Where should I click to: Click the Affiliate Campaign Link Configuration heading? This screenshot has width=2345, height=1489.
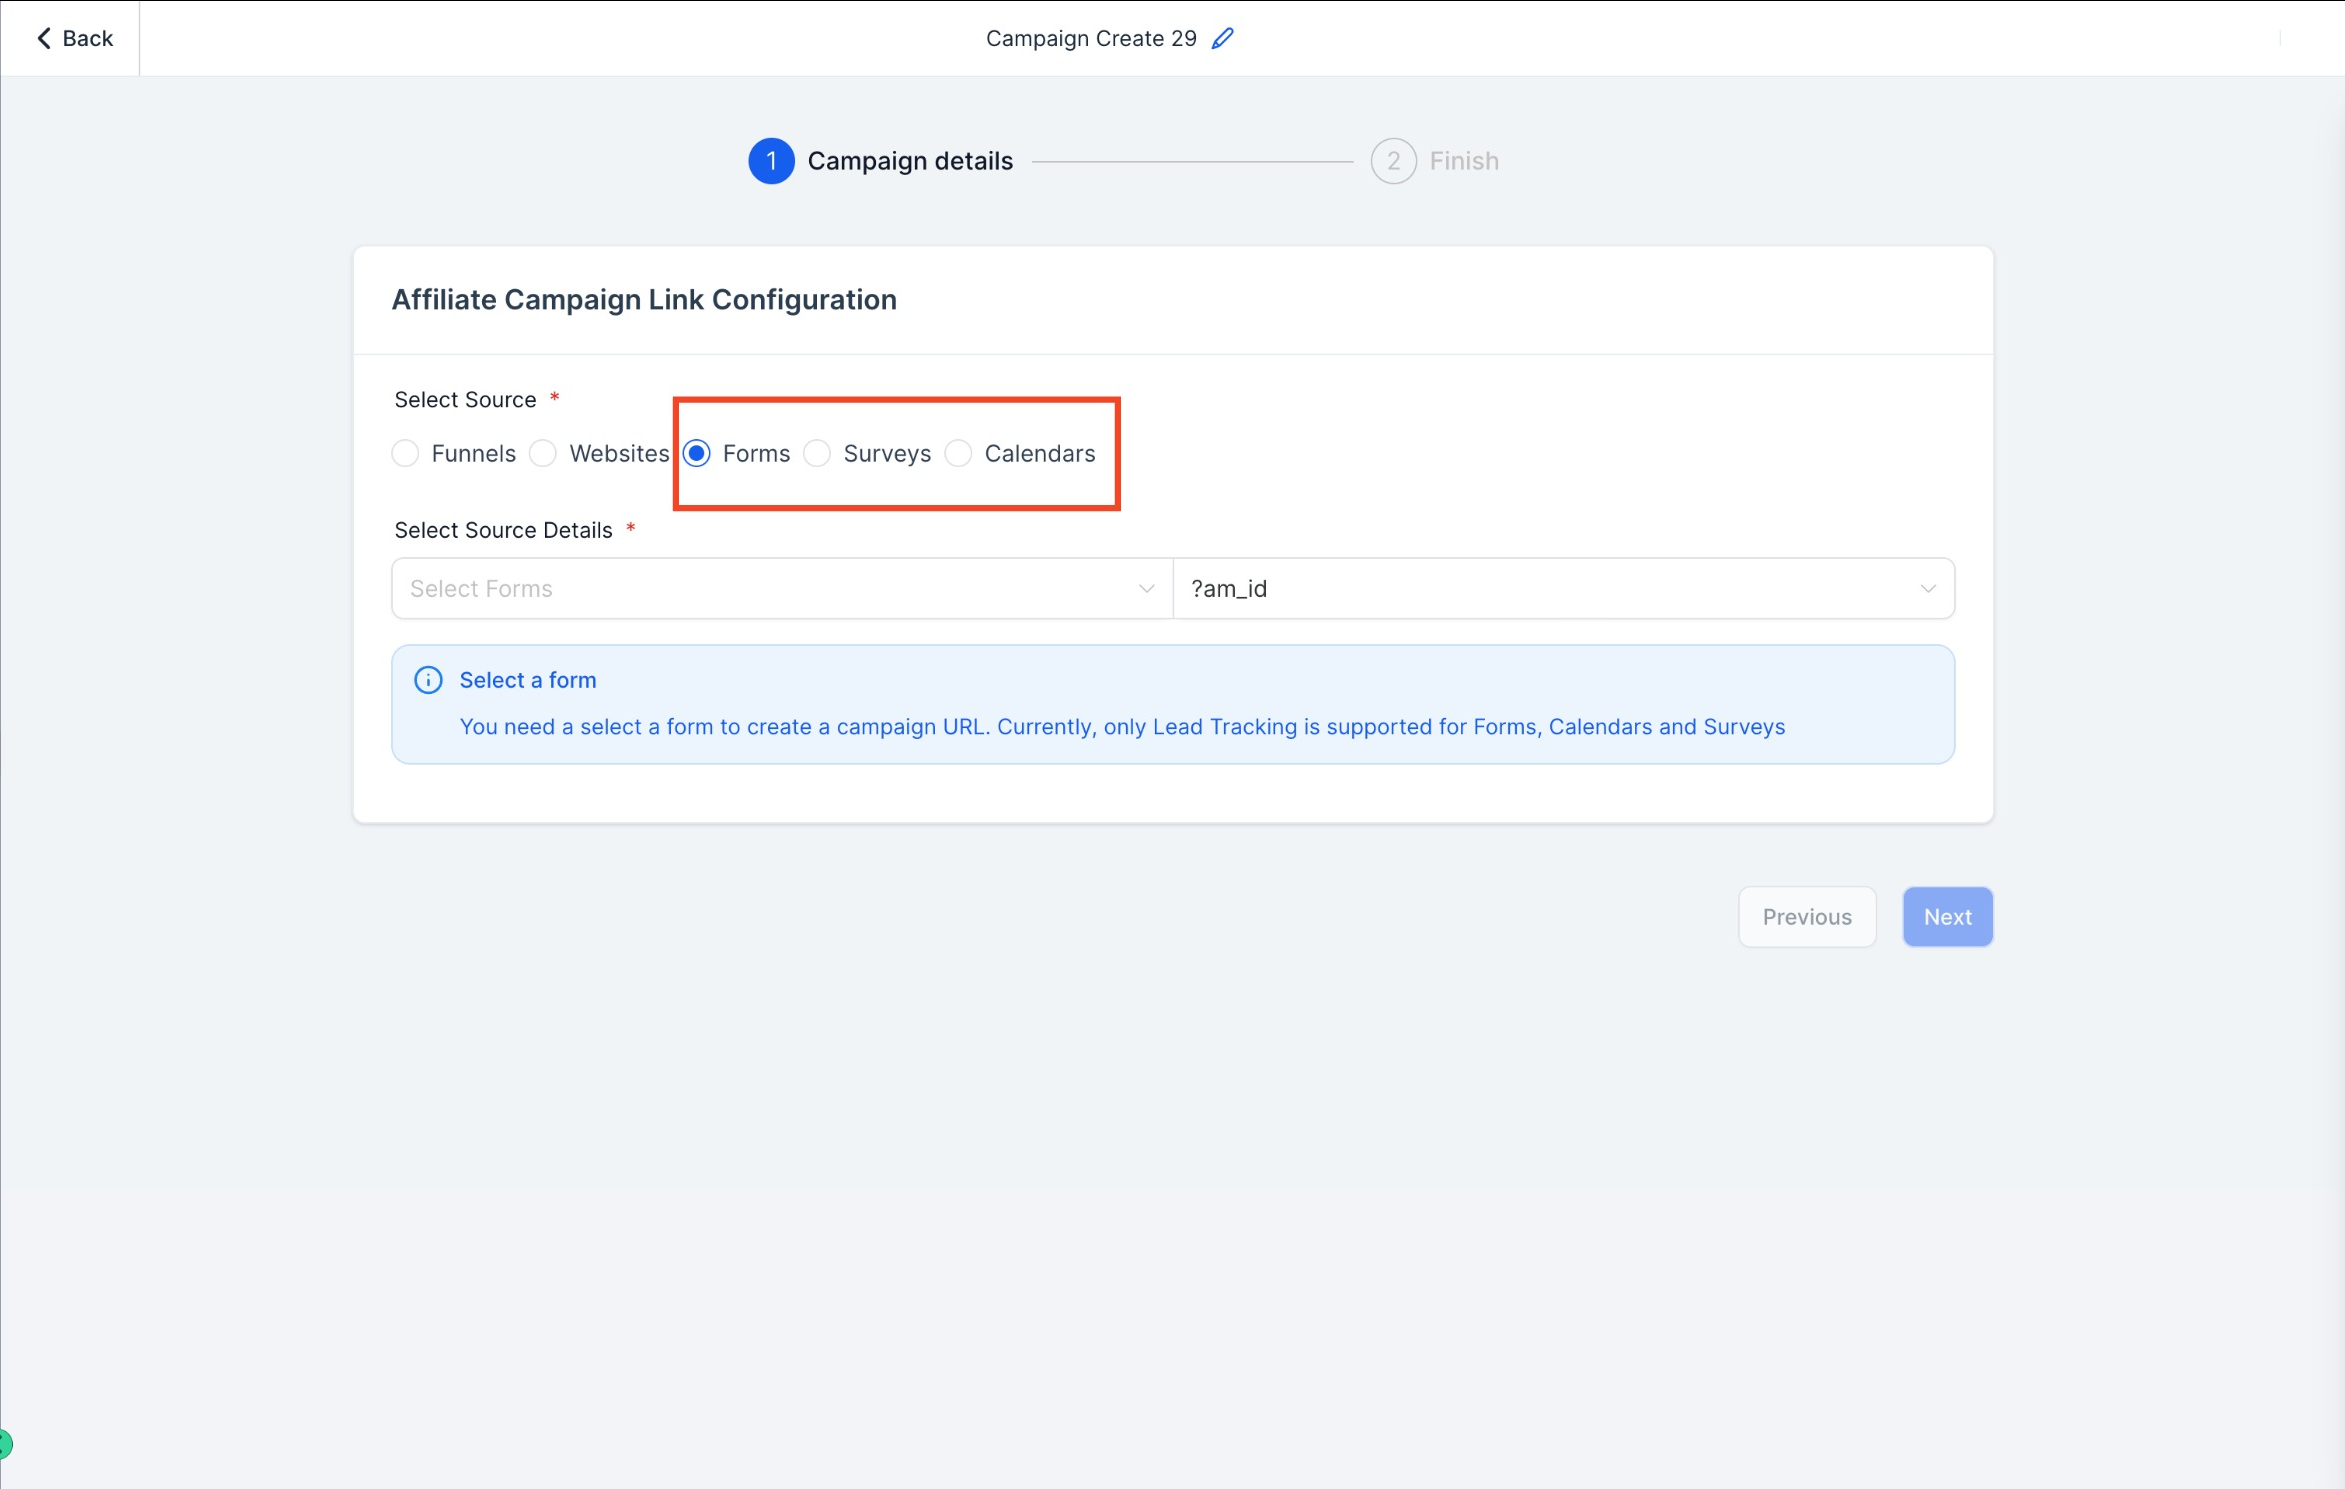pos(644,299)
